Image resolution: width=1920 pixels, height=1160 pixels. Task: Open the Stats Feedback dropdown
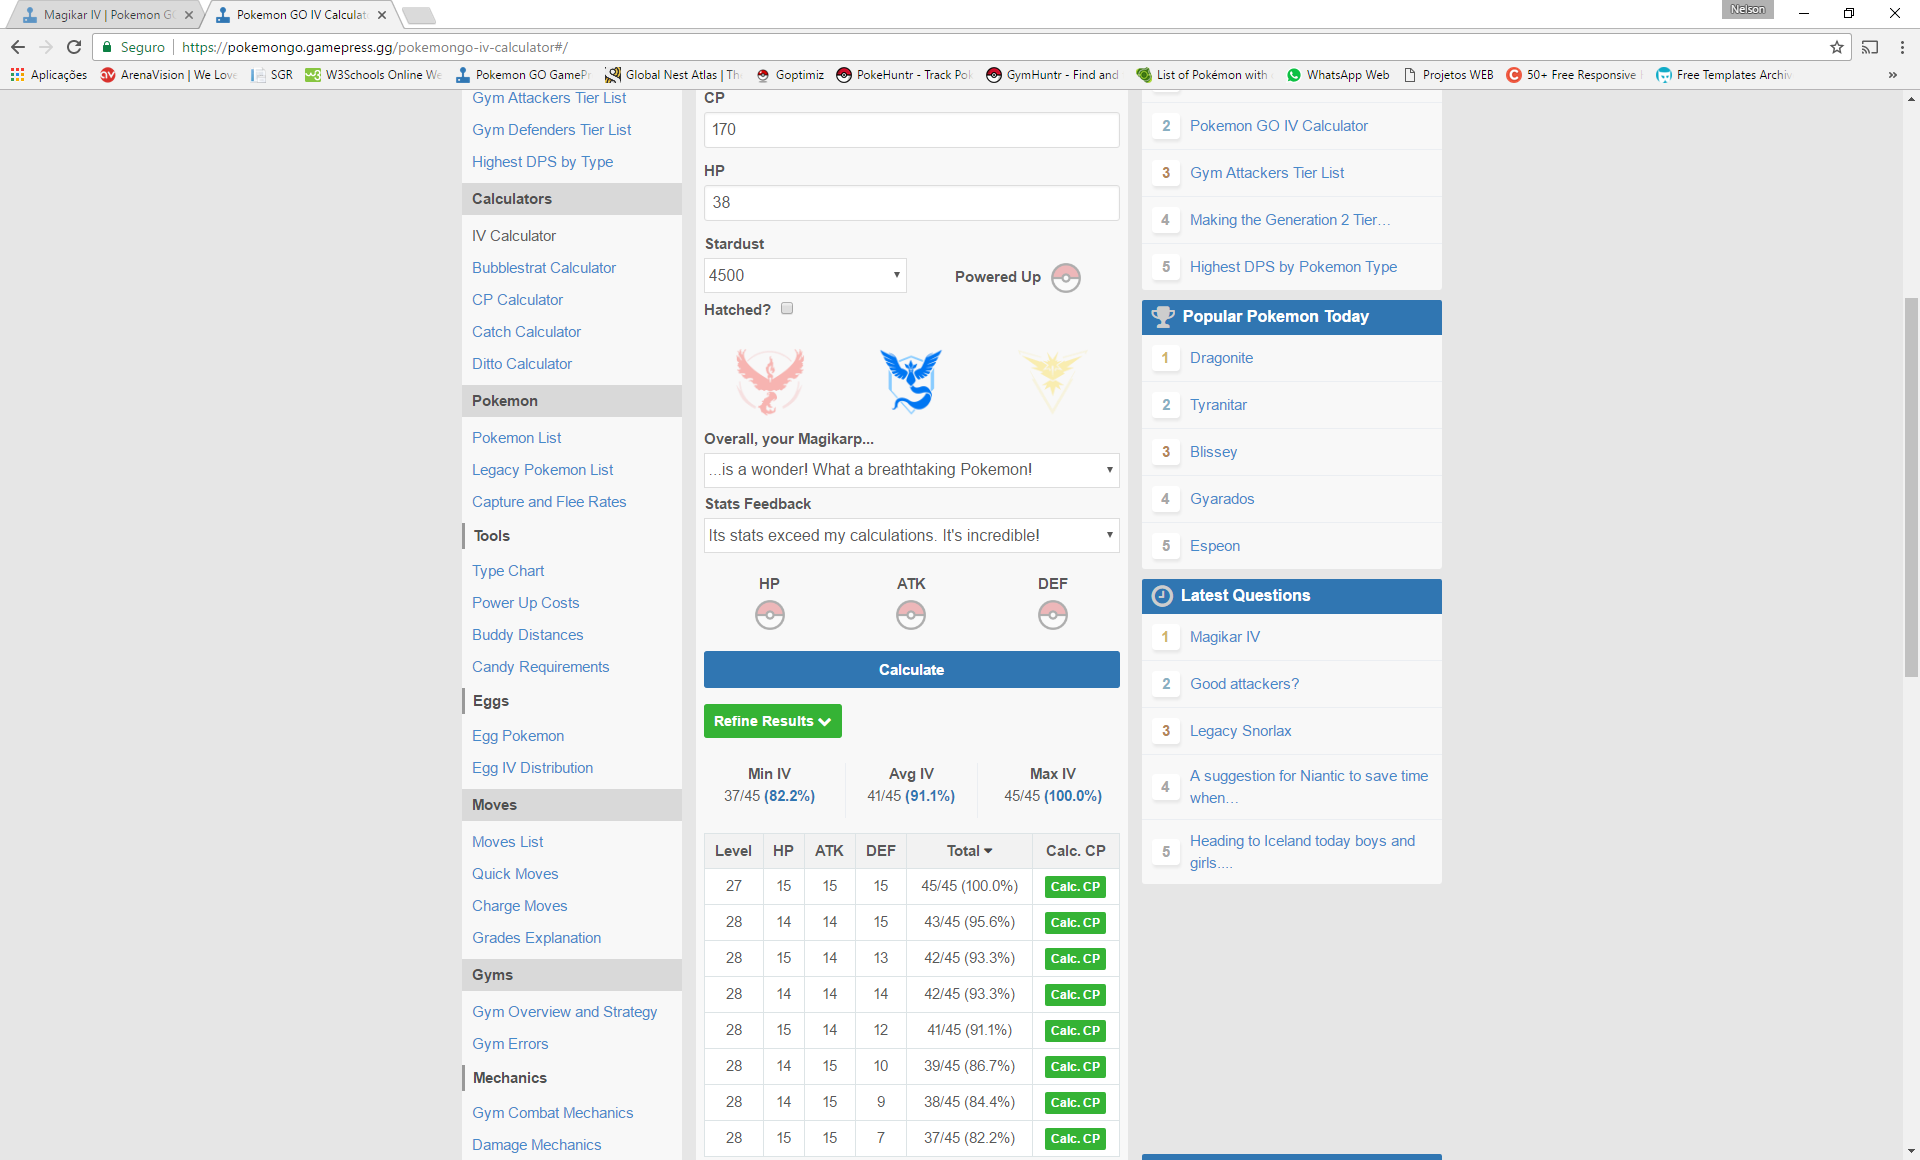click(x=911, y=536)
